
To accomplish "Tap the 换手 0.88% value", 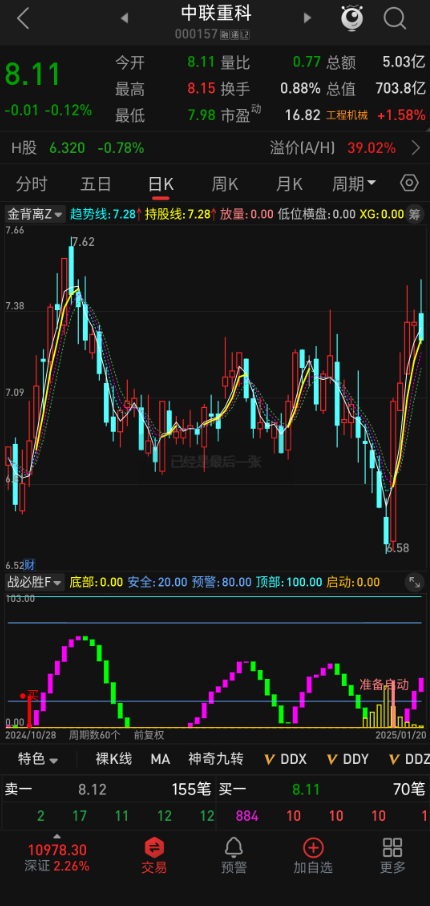I will (x=300, y=88).
